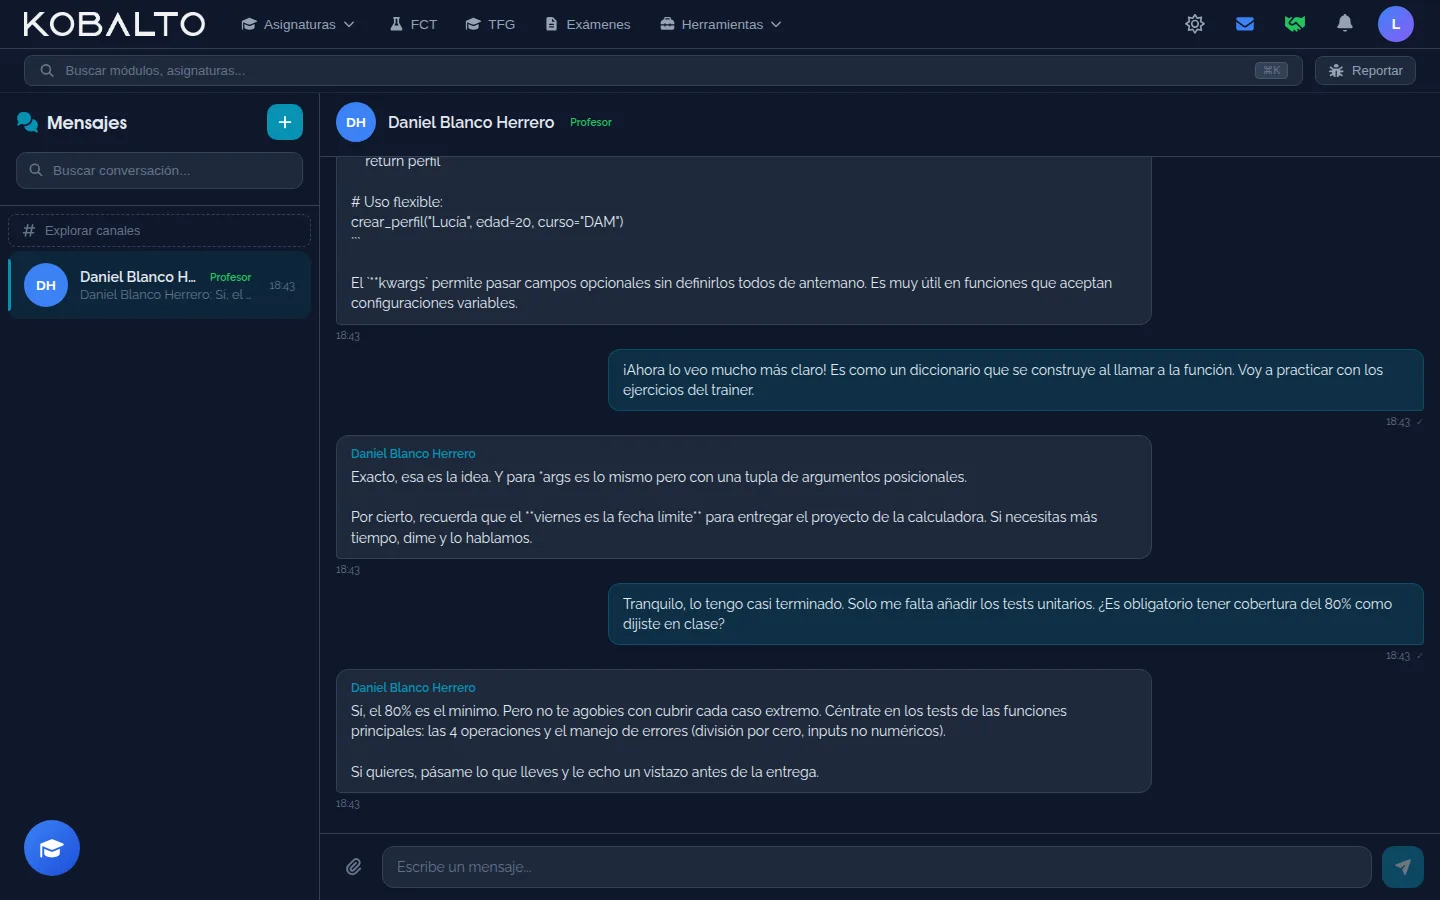Go to the Exámenes section
1440x900 pixels.
(588, 24)
